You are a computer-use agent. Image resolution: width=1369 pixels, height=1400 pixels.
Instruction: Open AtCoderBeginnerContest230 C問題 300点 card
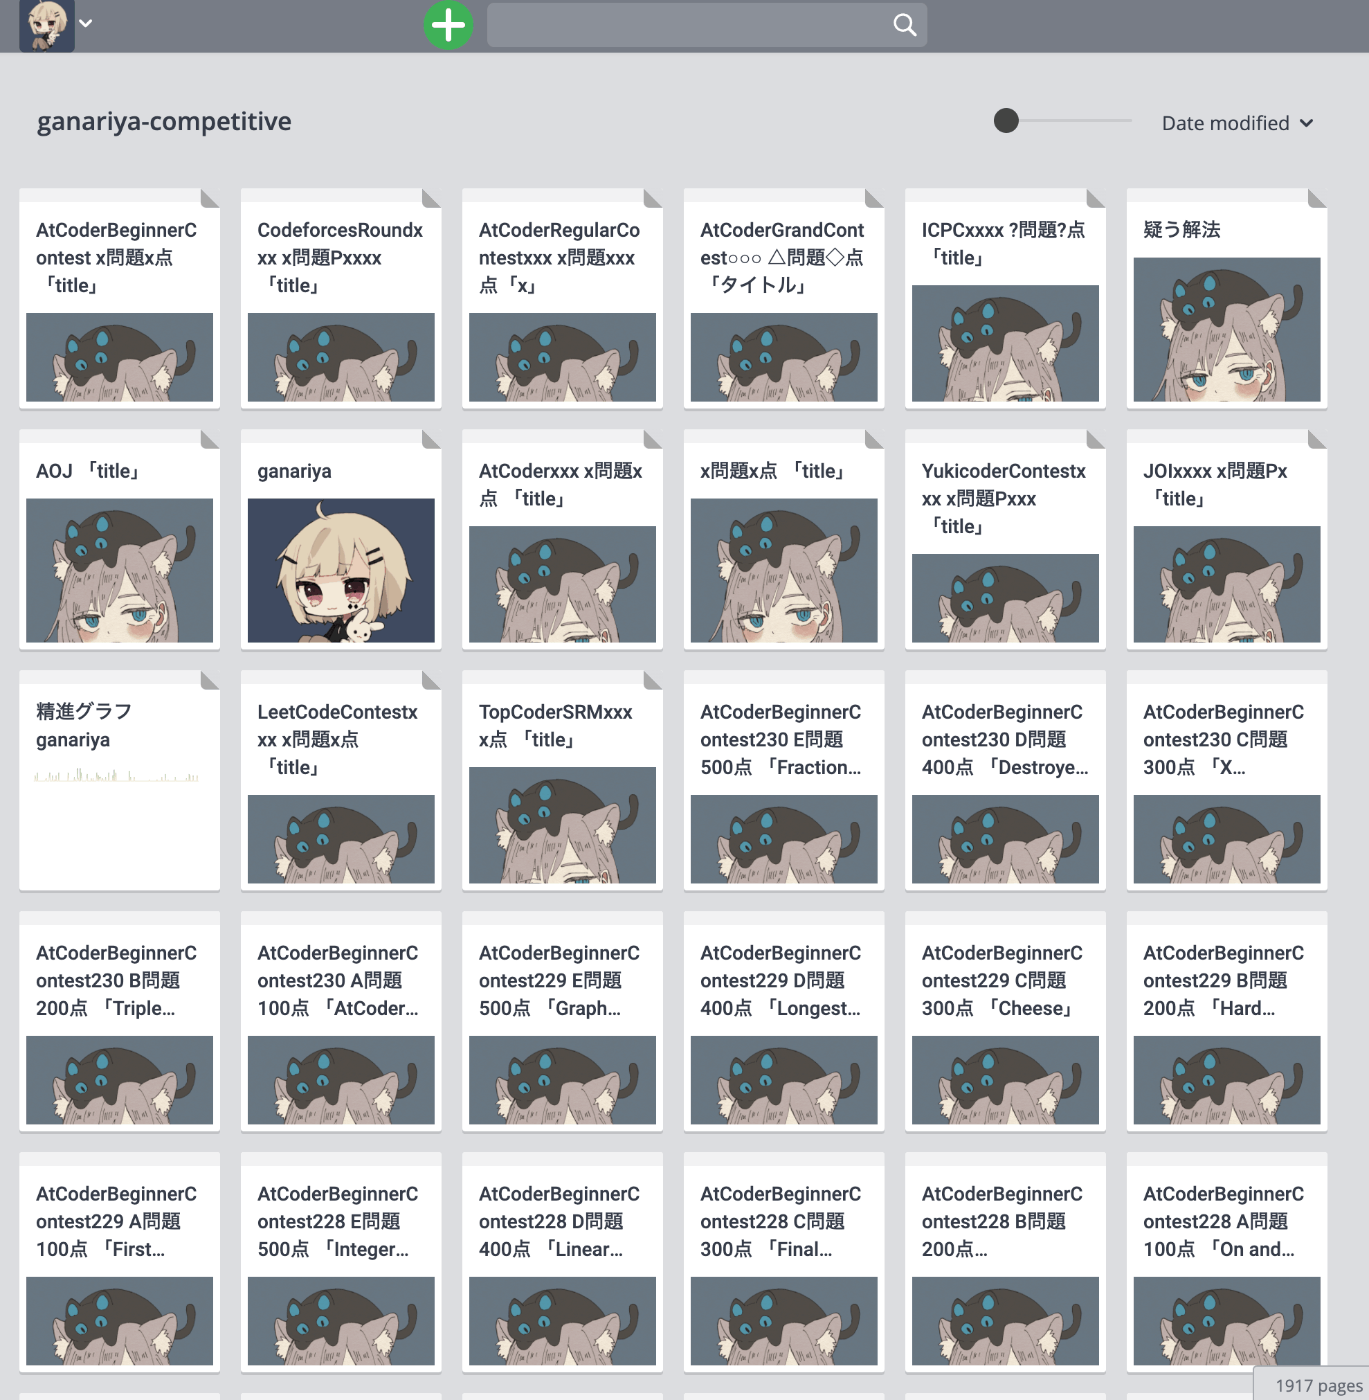click(x=1227, y=781)
